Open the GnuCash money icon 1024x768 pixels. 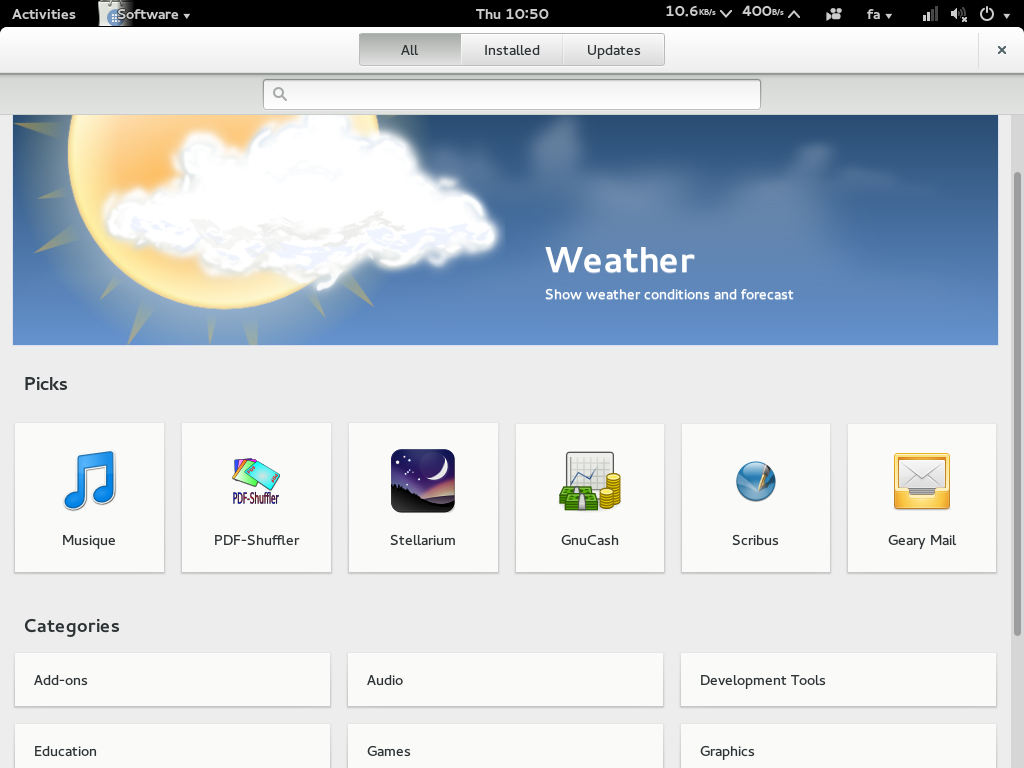pyautogui.click(x=590, y=481)
